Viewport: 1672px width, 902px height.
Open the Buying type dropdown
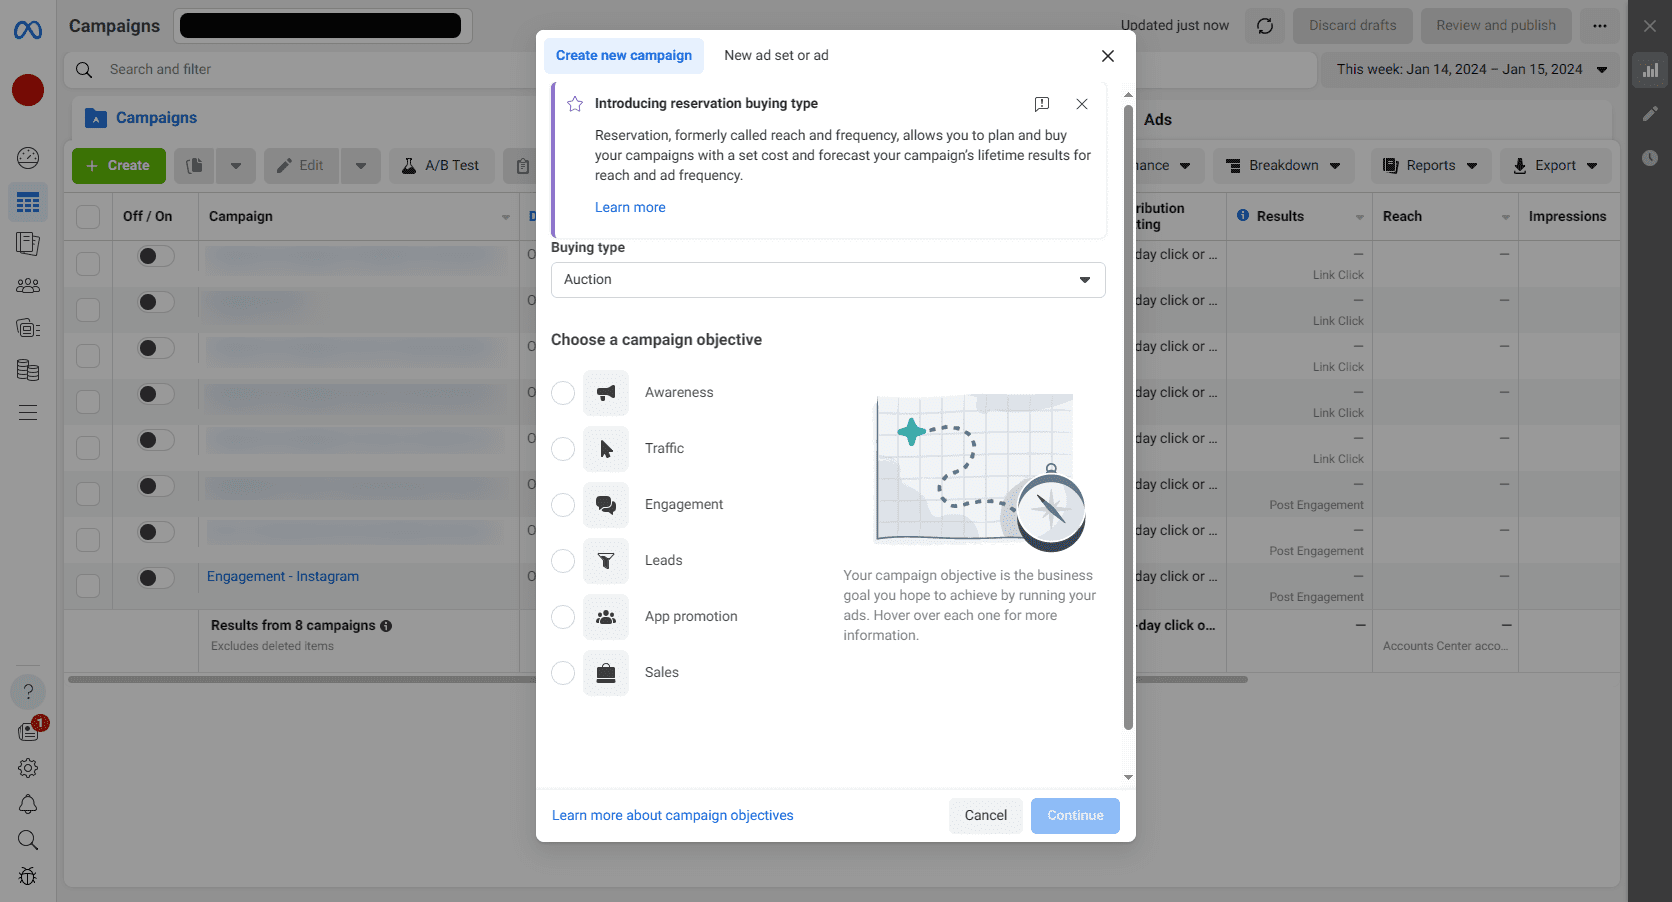pos(828,279)
